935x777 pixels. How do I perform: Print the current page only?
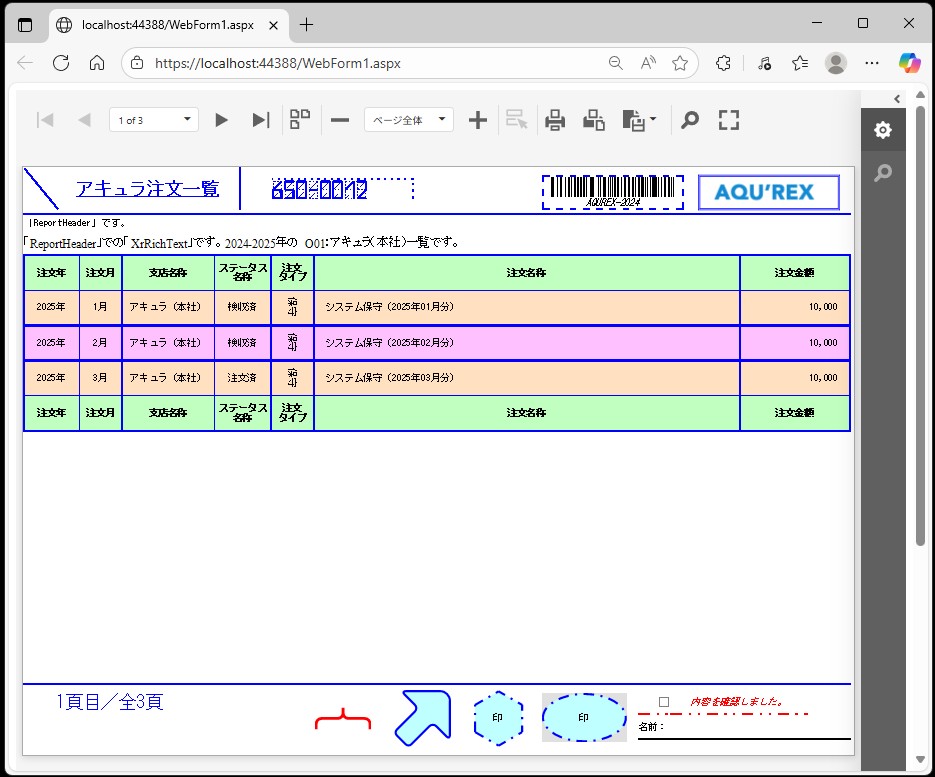594,120
